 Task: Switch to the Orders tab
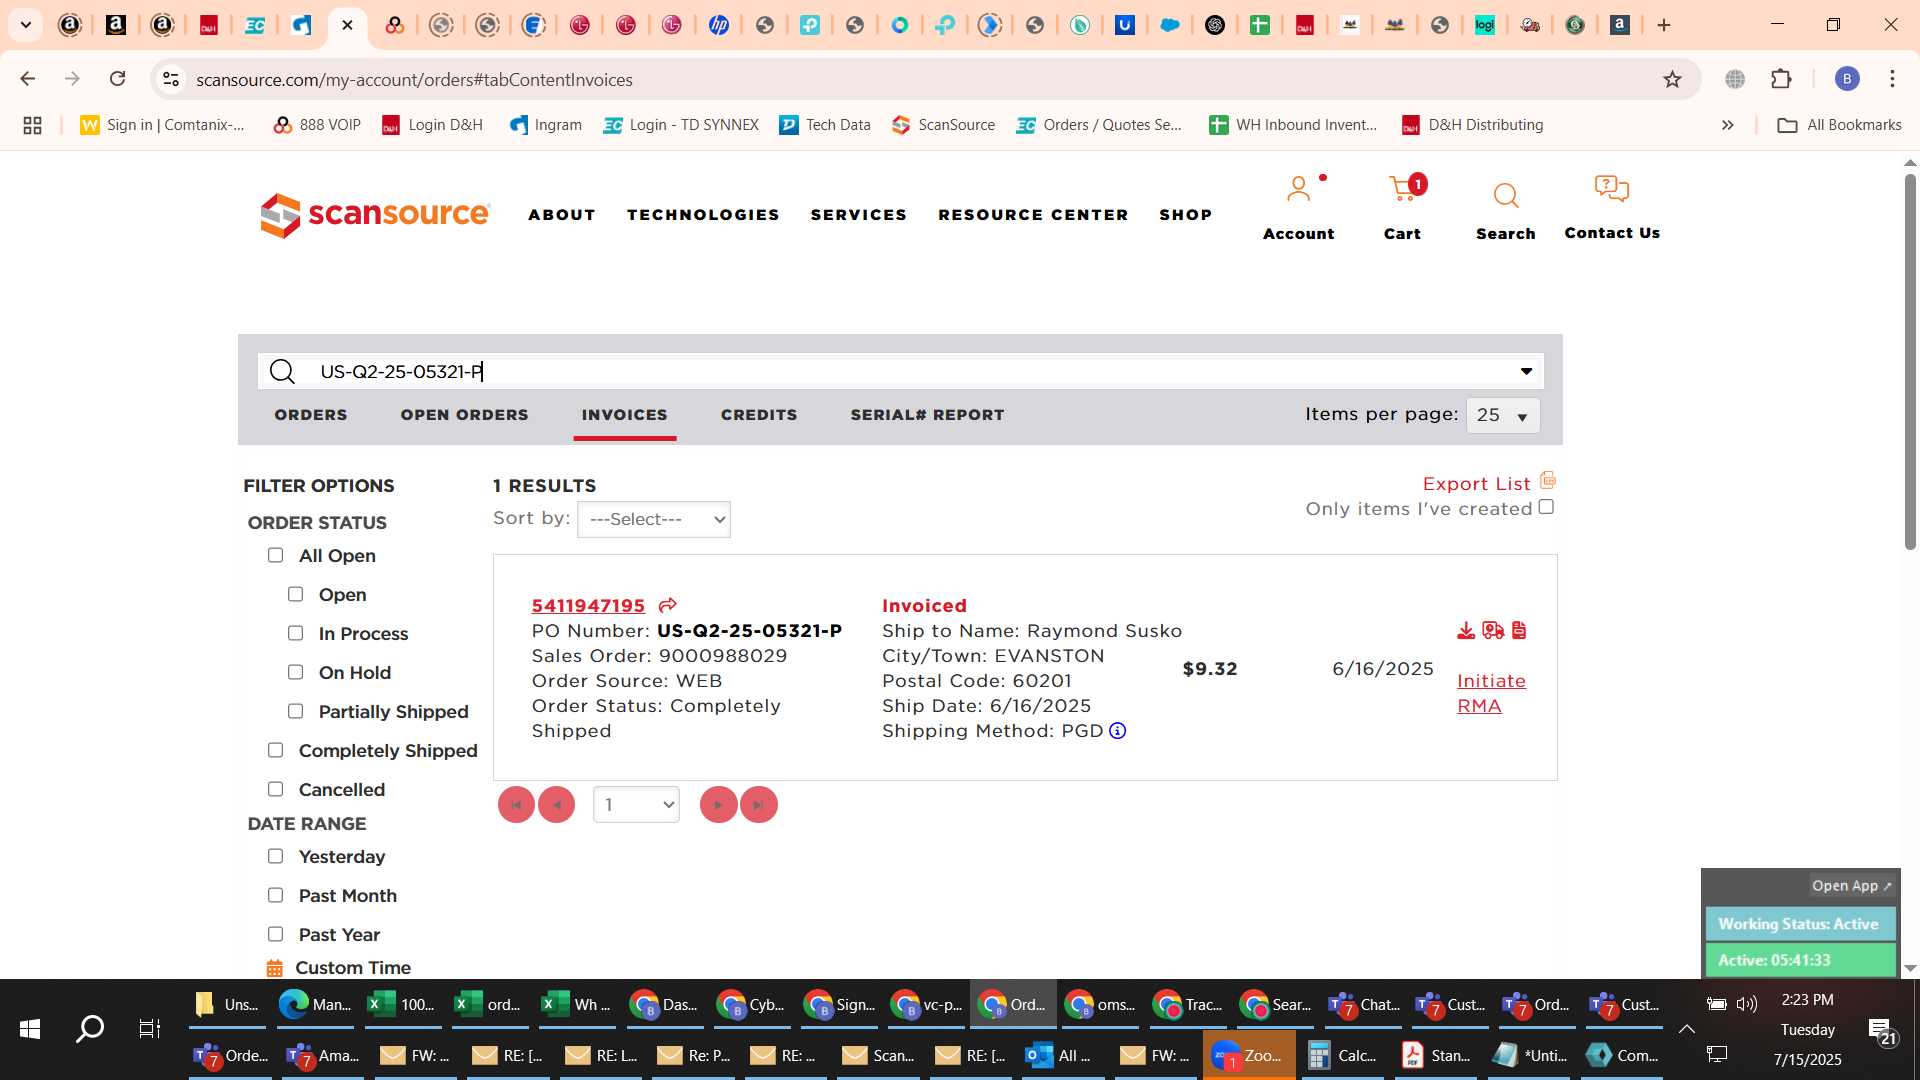(x=311, y=415)
